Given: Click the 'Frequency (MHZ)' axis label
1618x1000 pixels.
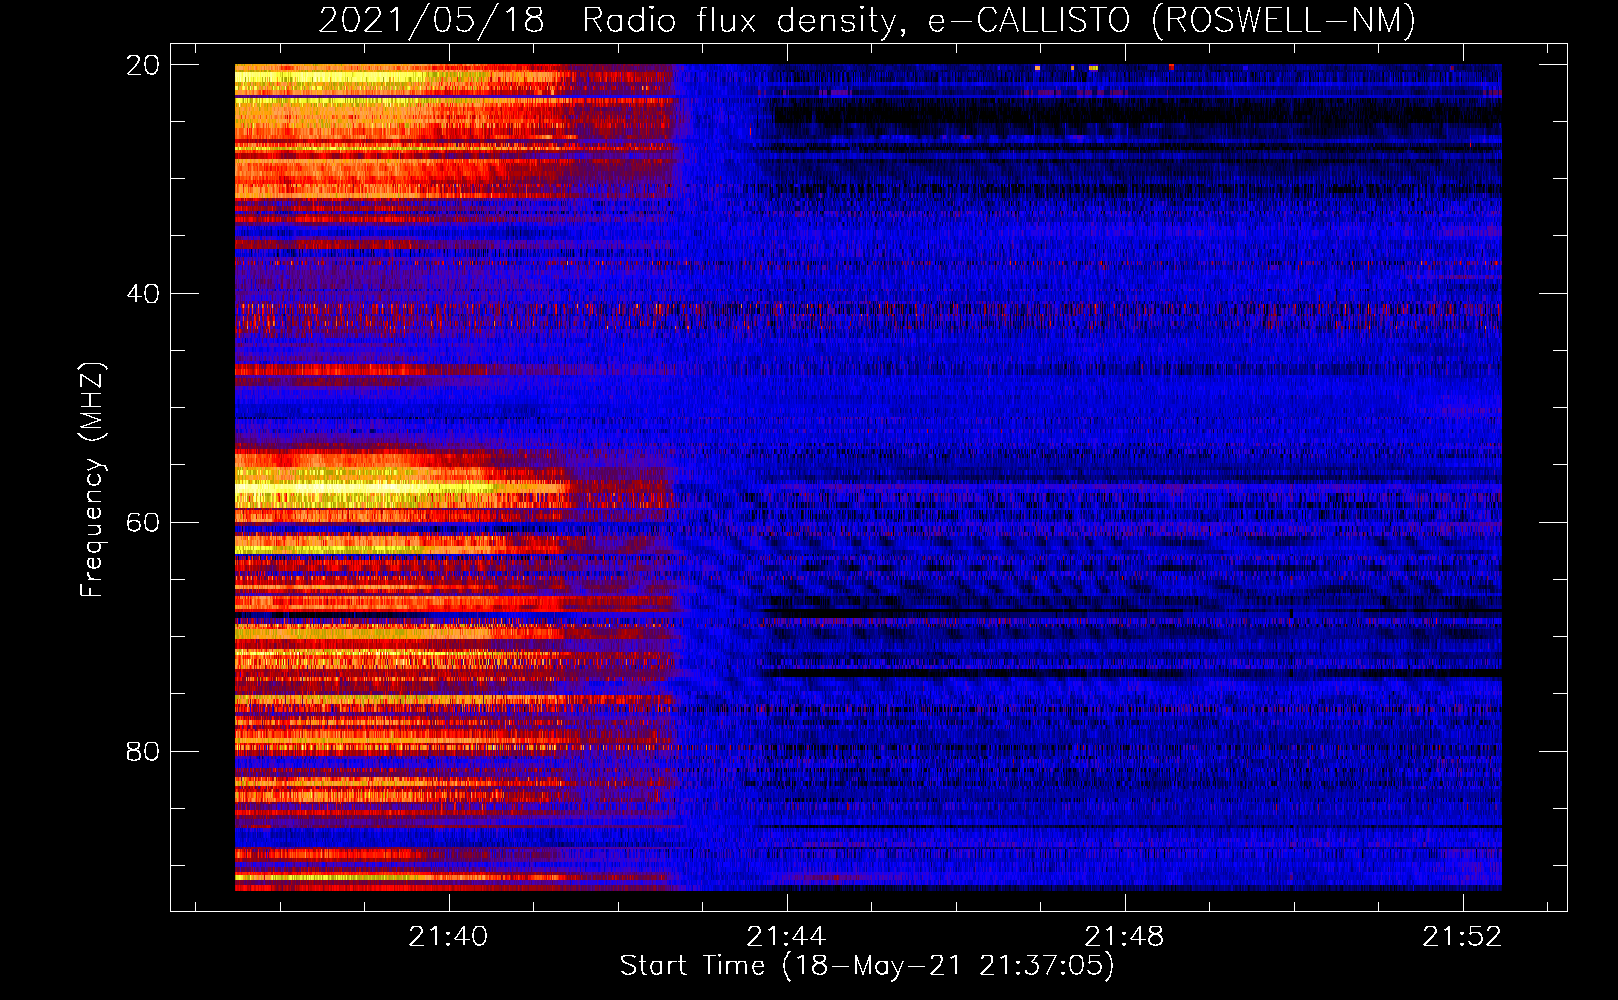Looking at the screenshot, I should (92, 480).
